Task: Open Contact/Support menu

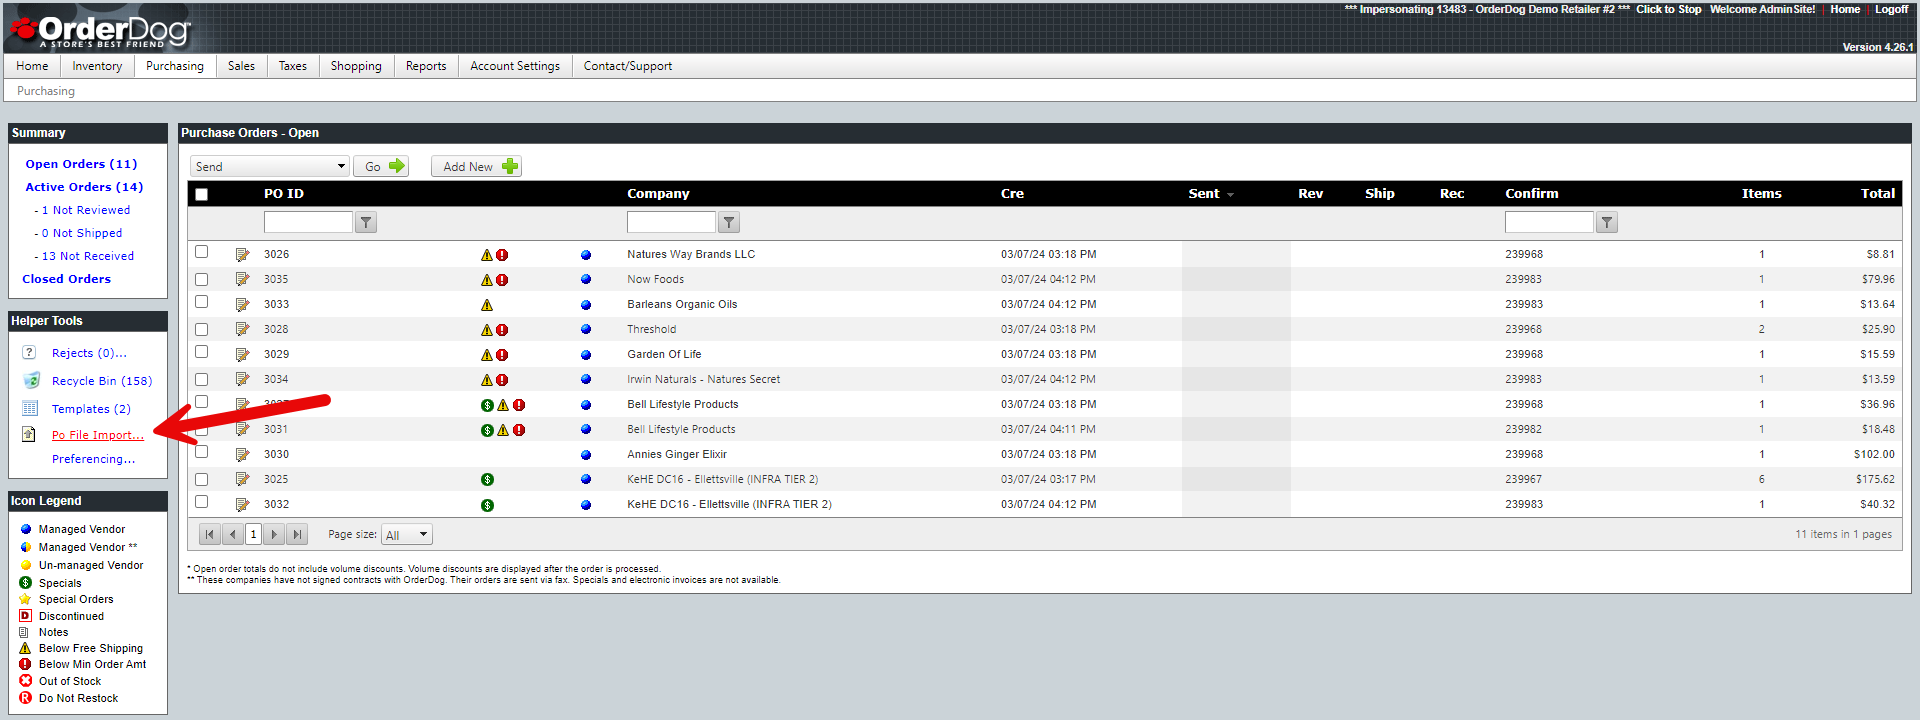Action: coord(628,66)
